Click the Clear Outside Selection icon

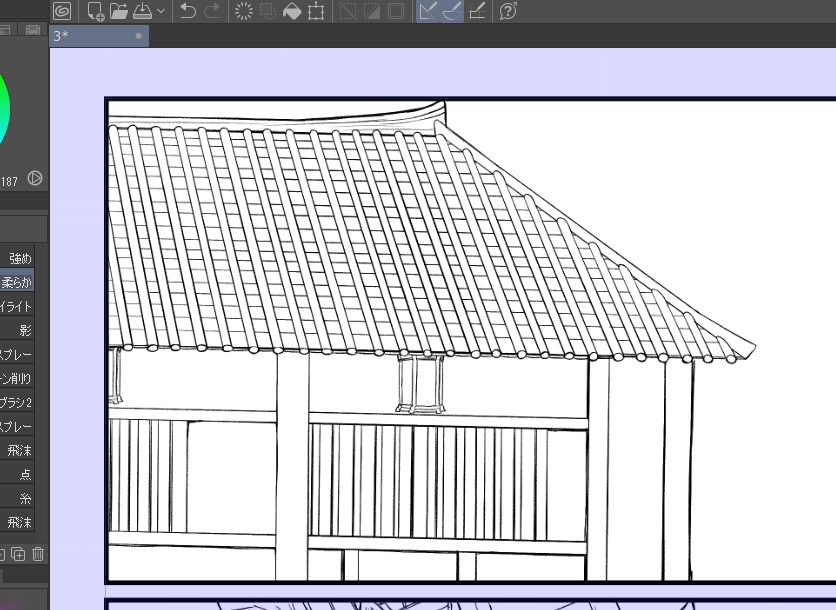268,11
